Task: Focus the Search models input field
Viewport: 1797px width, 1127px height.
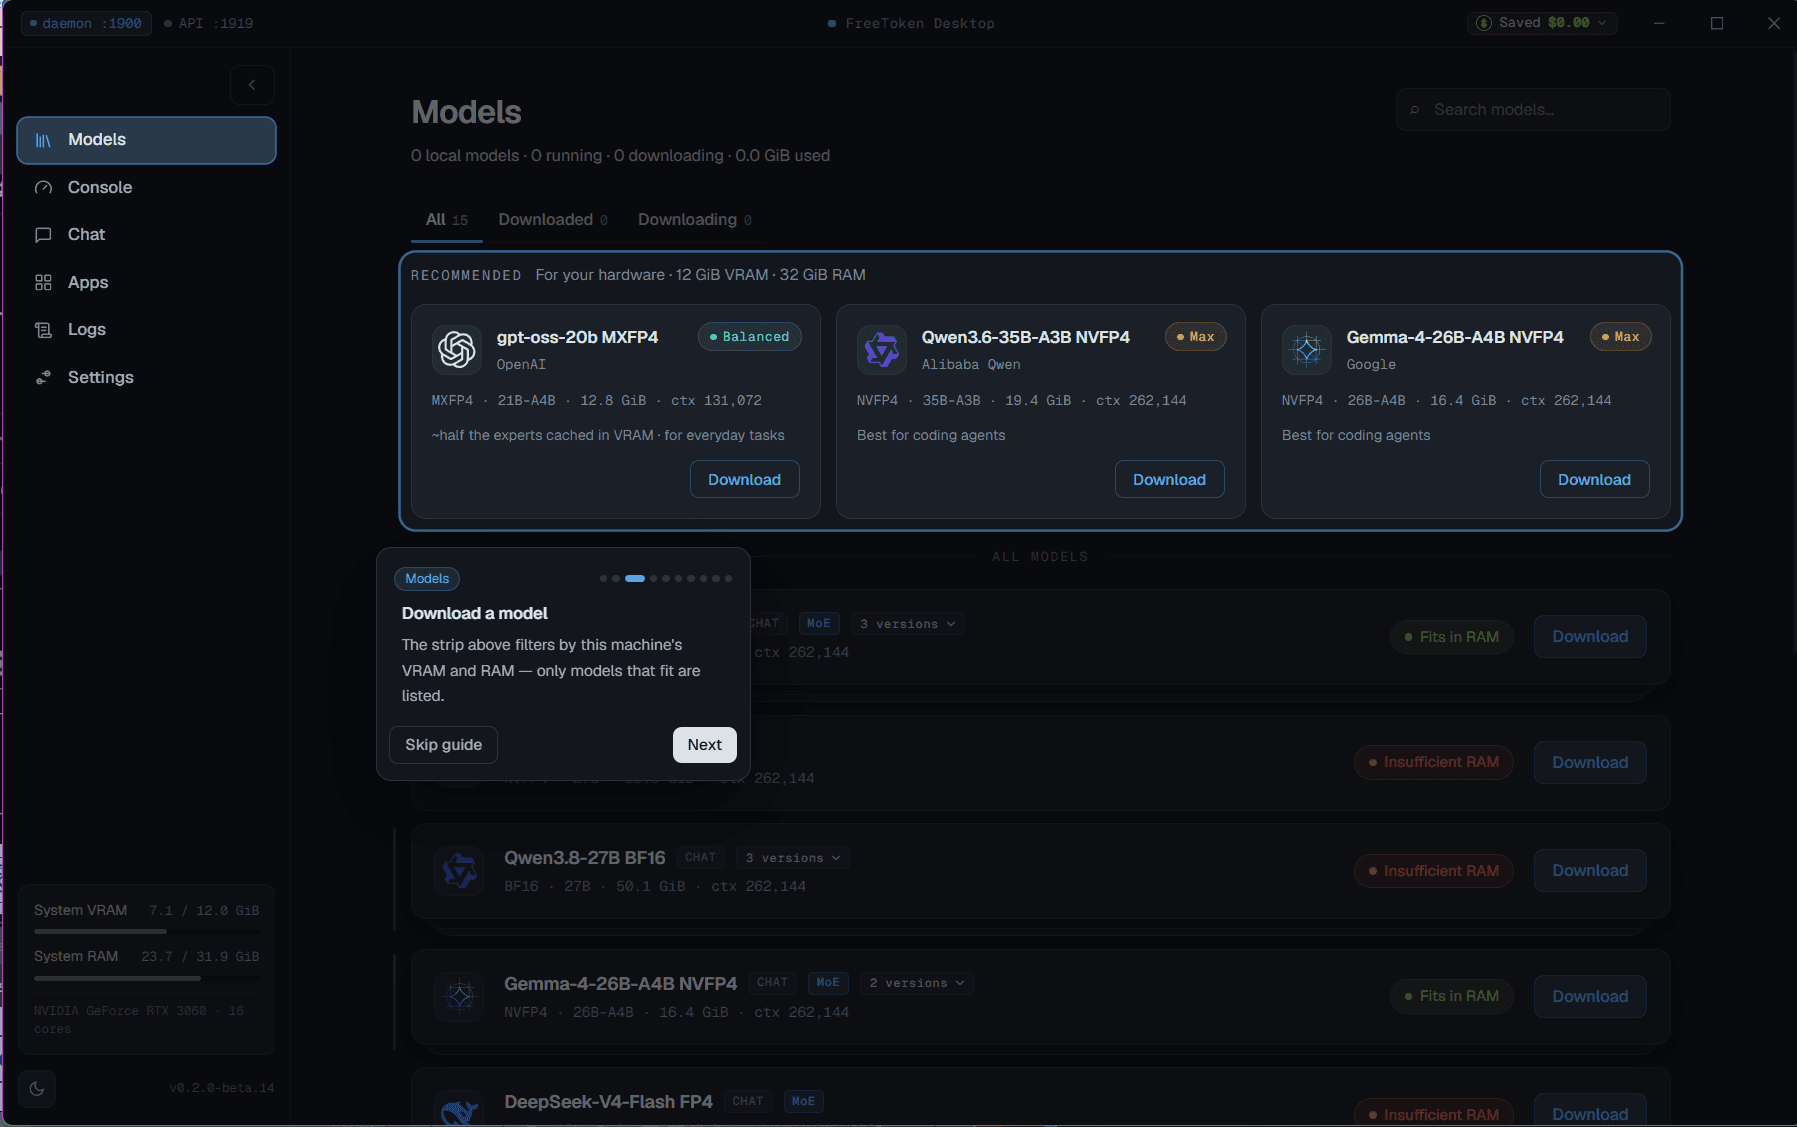Action: coord(1533,110)
